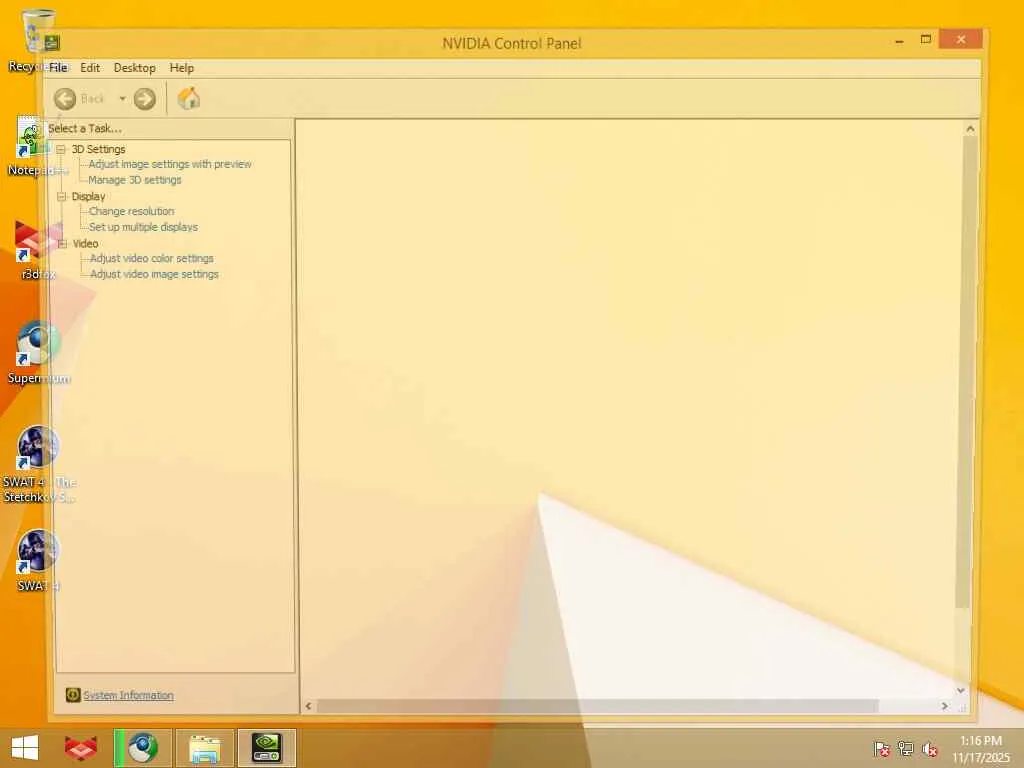
Task: Click NVIDIA Control Panel title bar icon
Action: [52, 43]
